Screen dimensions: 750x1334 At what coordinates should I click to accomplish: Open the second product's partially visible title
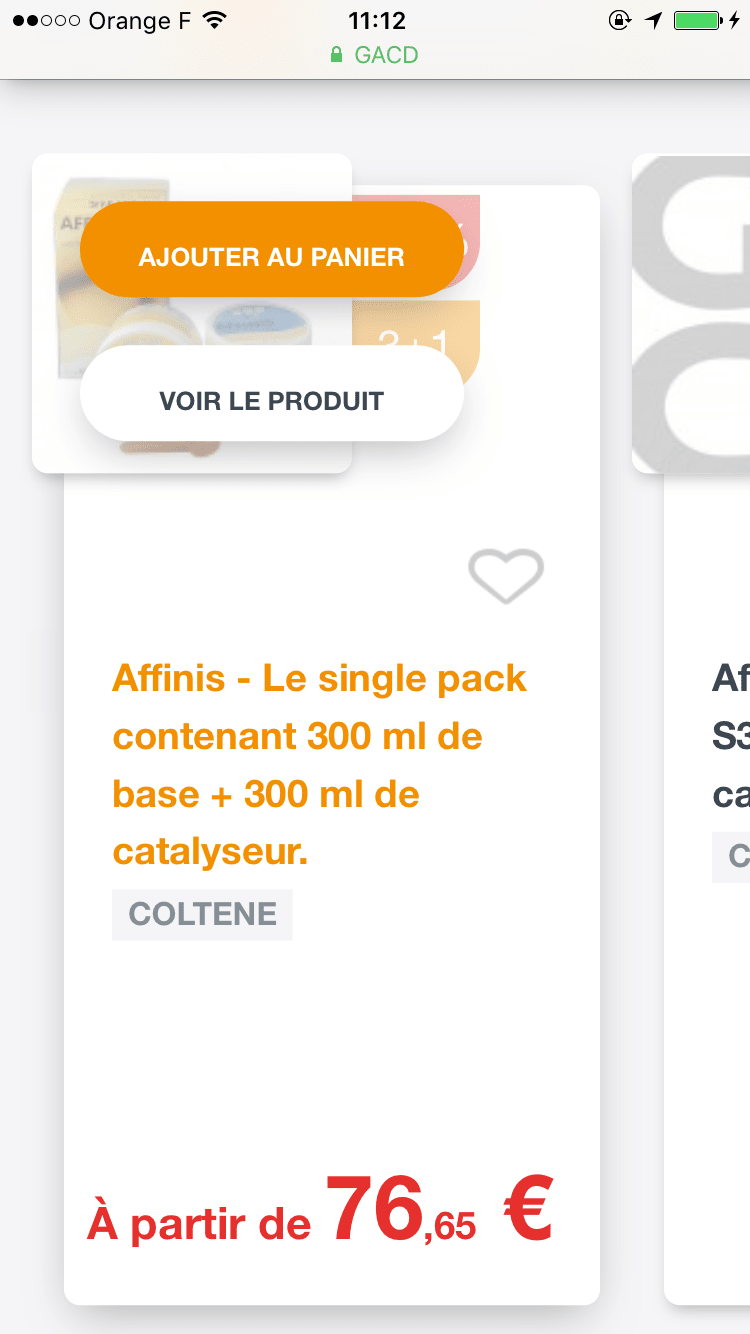(730, 736)
